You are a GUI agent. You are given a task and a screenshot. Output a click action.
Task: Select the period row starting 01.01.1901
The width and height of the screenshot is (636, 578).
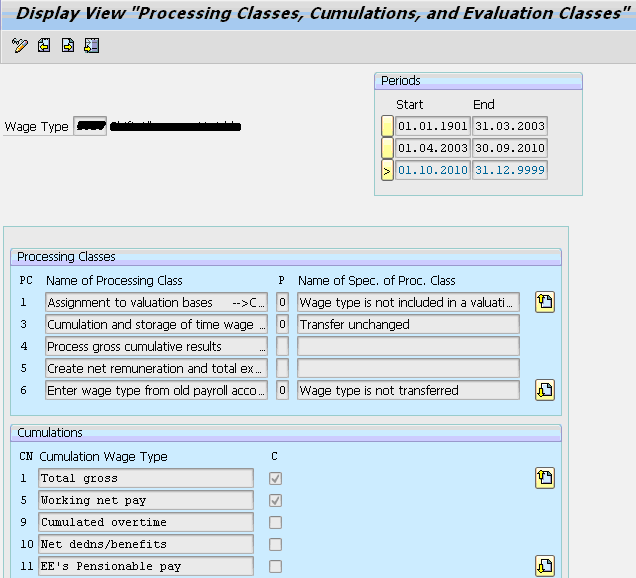(x=387, y=127)
